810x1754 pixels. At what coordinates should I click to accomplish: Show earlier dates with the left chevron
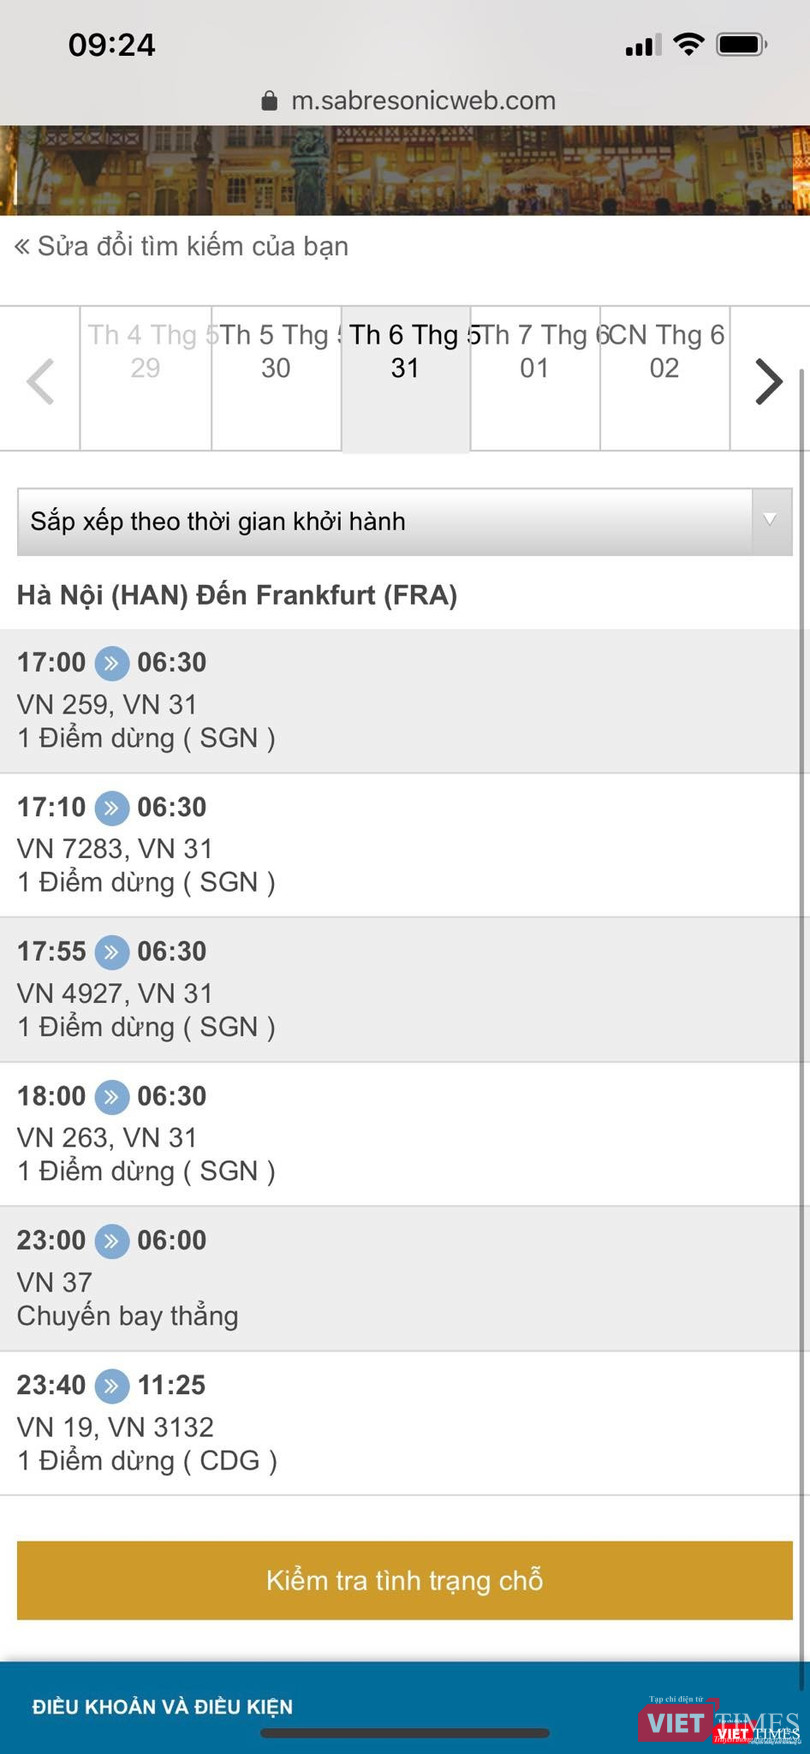pos(40,380)
